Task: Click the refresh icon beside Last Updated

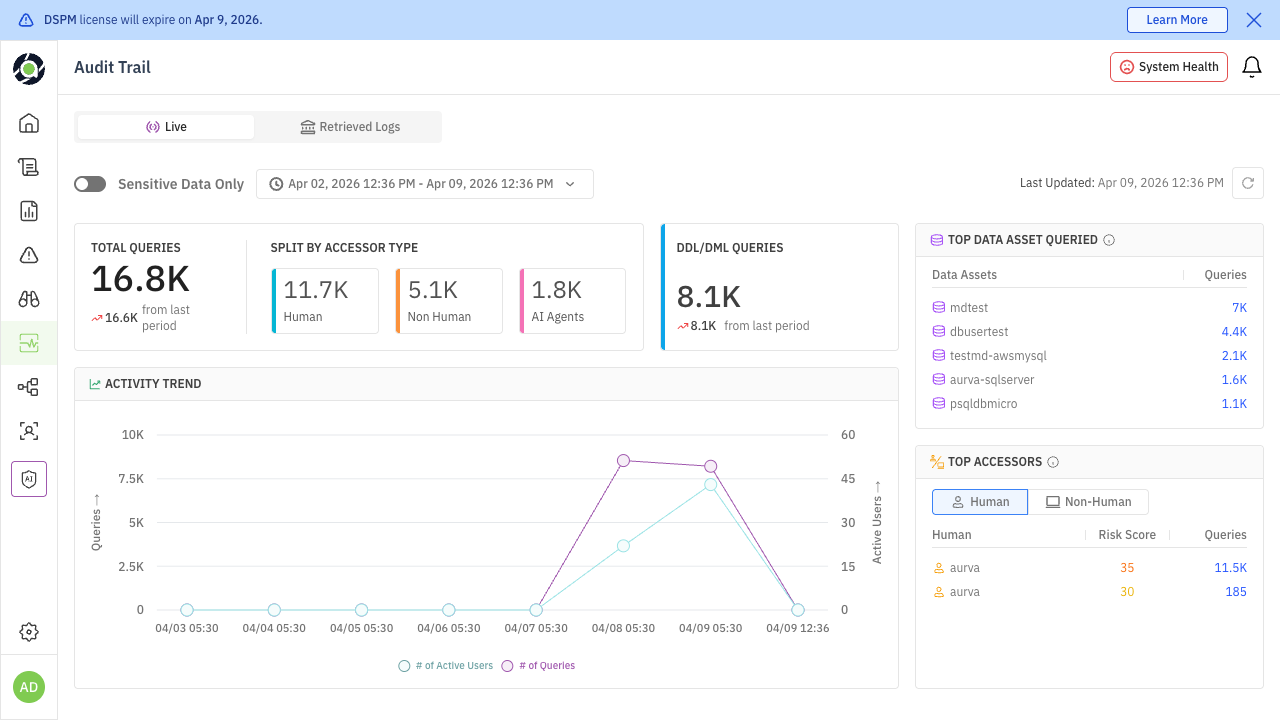Action: click(x=1247, y=183)
